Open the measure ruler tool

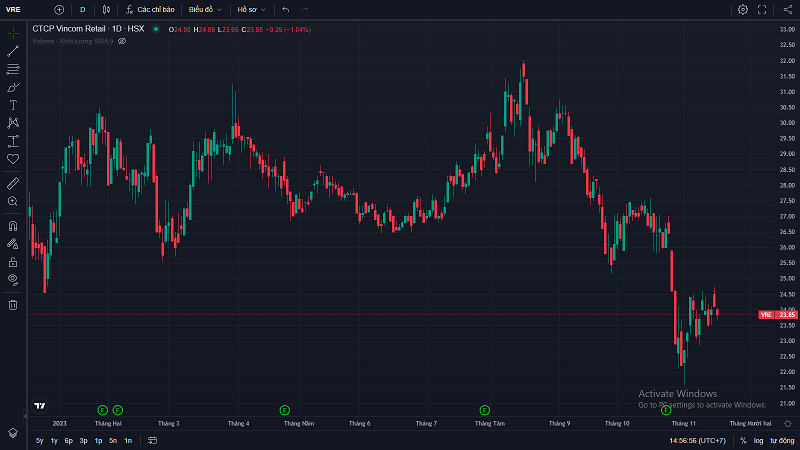click(13, 183)
